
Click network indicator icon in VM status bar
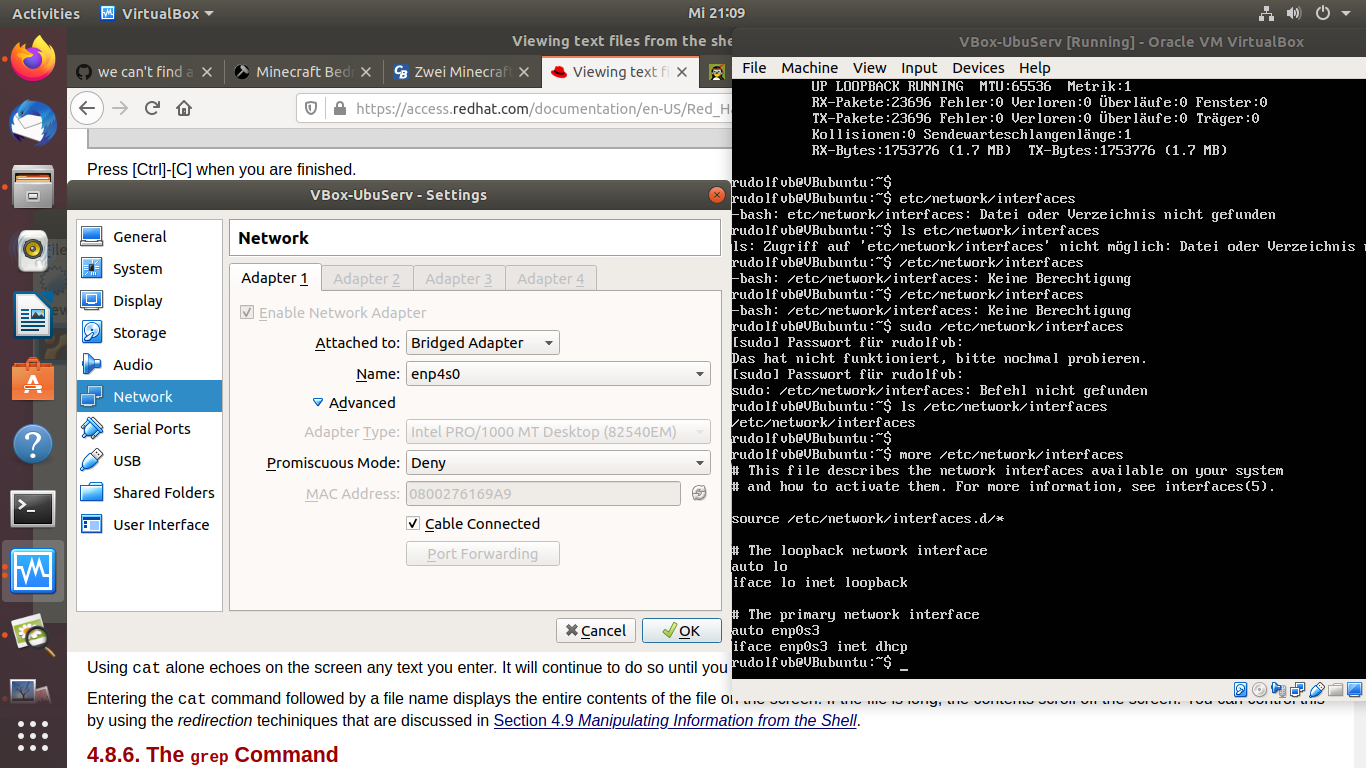1298,690
